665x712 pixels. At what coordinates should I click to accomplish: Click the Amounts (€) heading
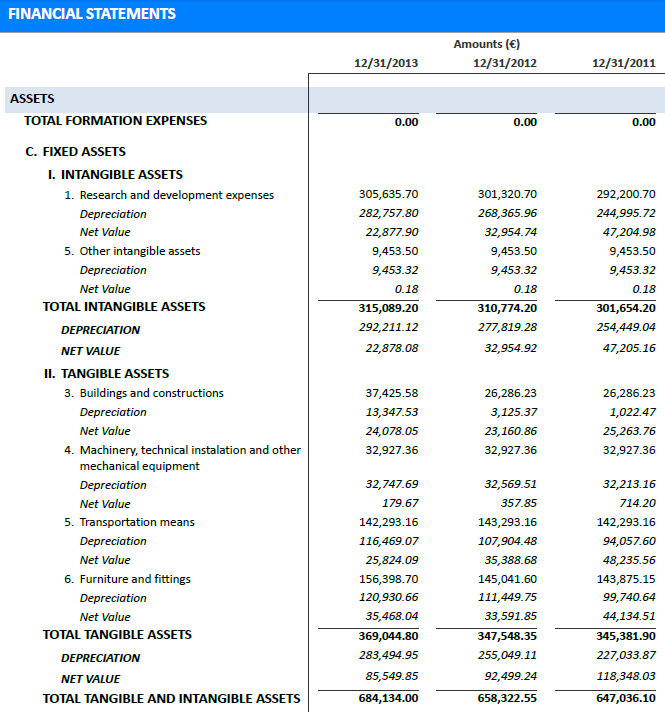[486, 44]
